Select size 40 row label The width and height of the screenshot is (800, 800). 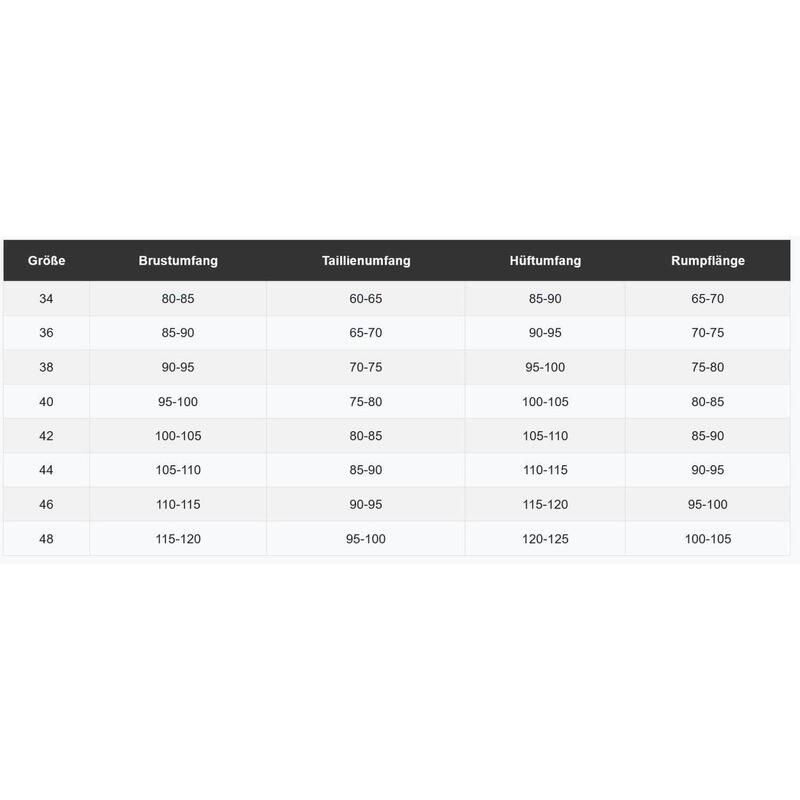point(46,402)
